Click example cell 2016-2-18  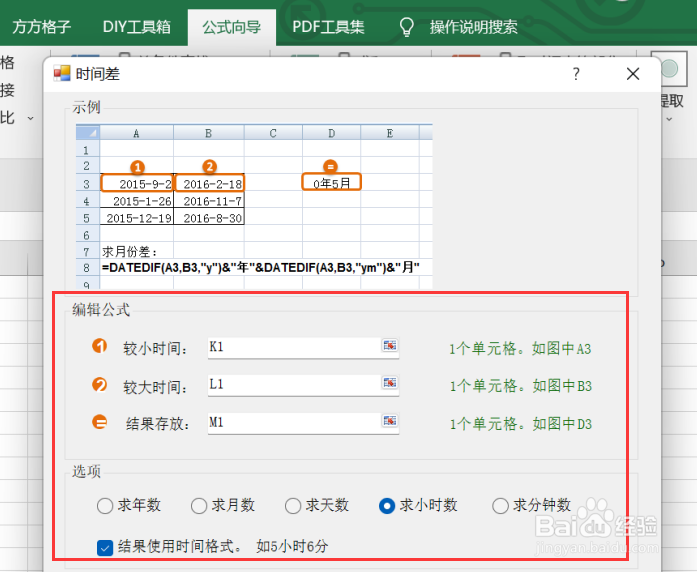tap(209, 183)
